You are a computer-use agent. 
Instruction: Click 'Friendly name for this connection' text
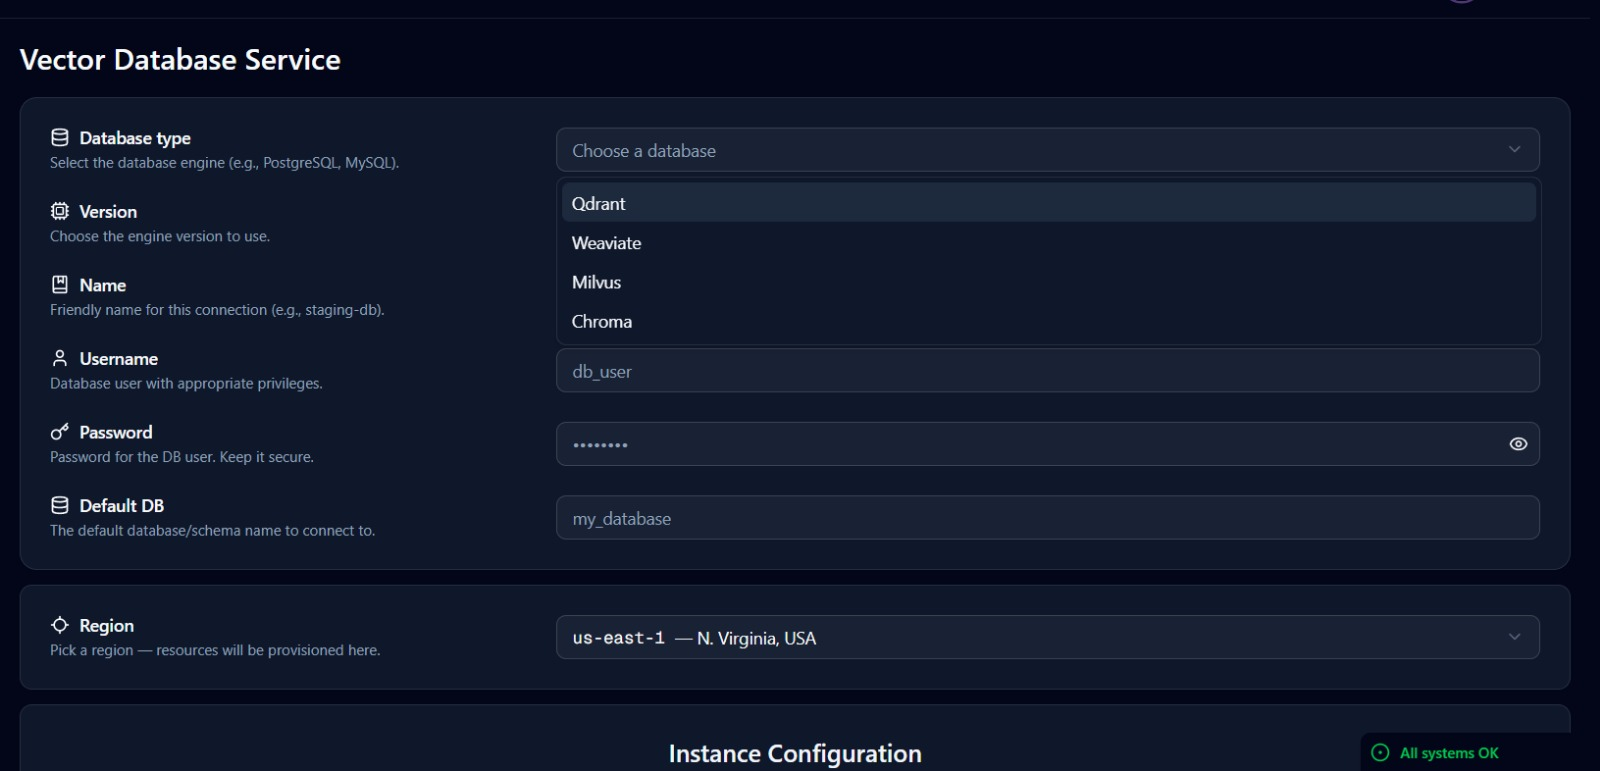coord(217,310)
